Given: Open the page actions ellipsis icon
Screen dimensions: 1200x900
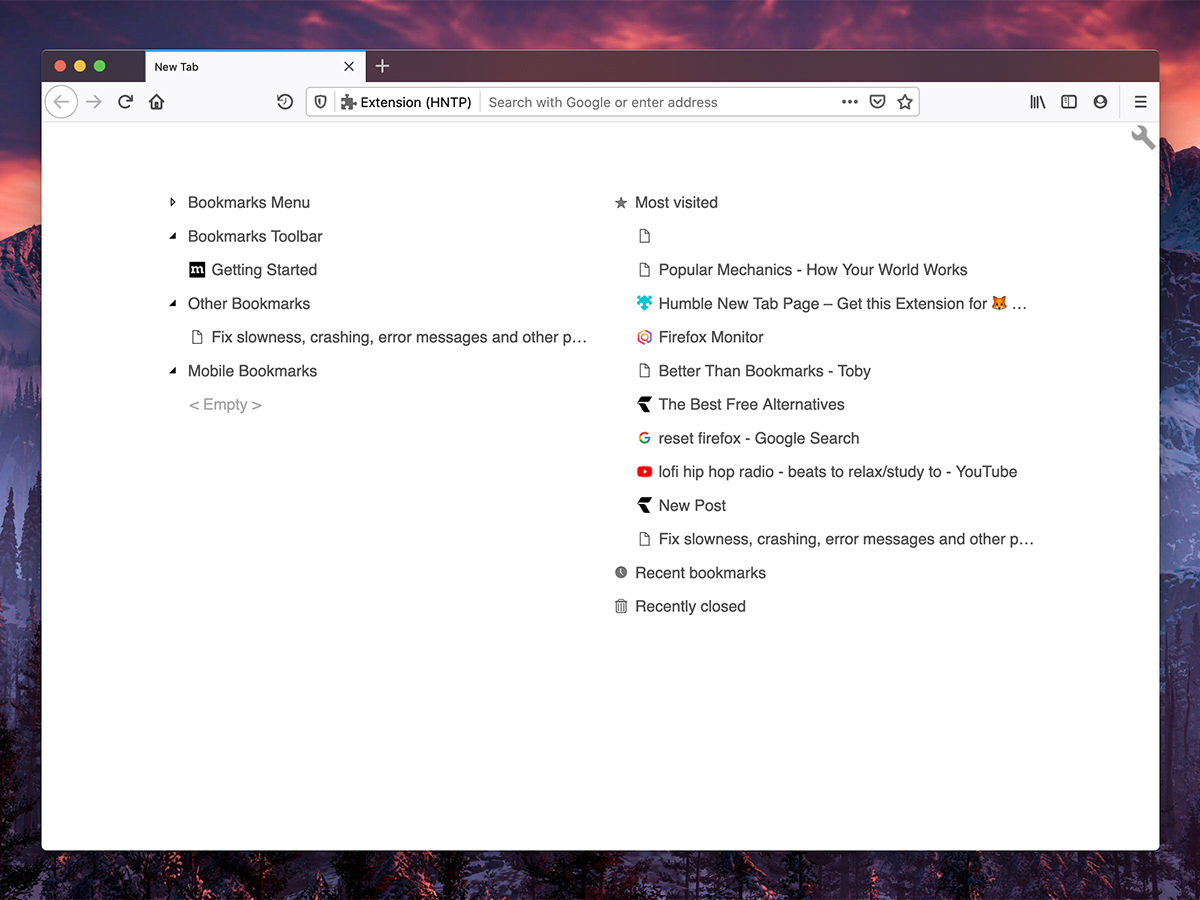Looking at the screenshot, I should coord(849,101).
